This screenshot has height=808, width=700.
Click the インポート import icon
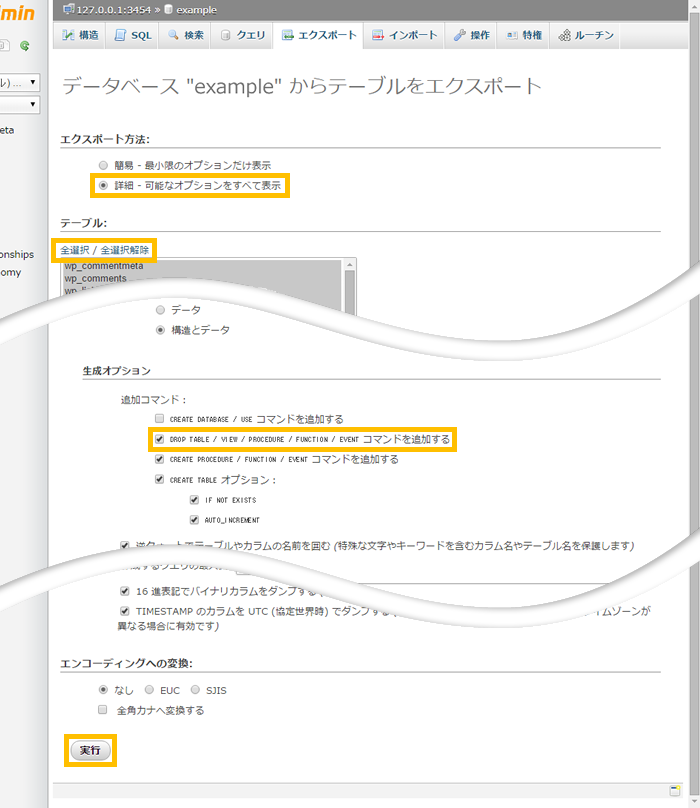(379, 35)
